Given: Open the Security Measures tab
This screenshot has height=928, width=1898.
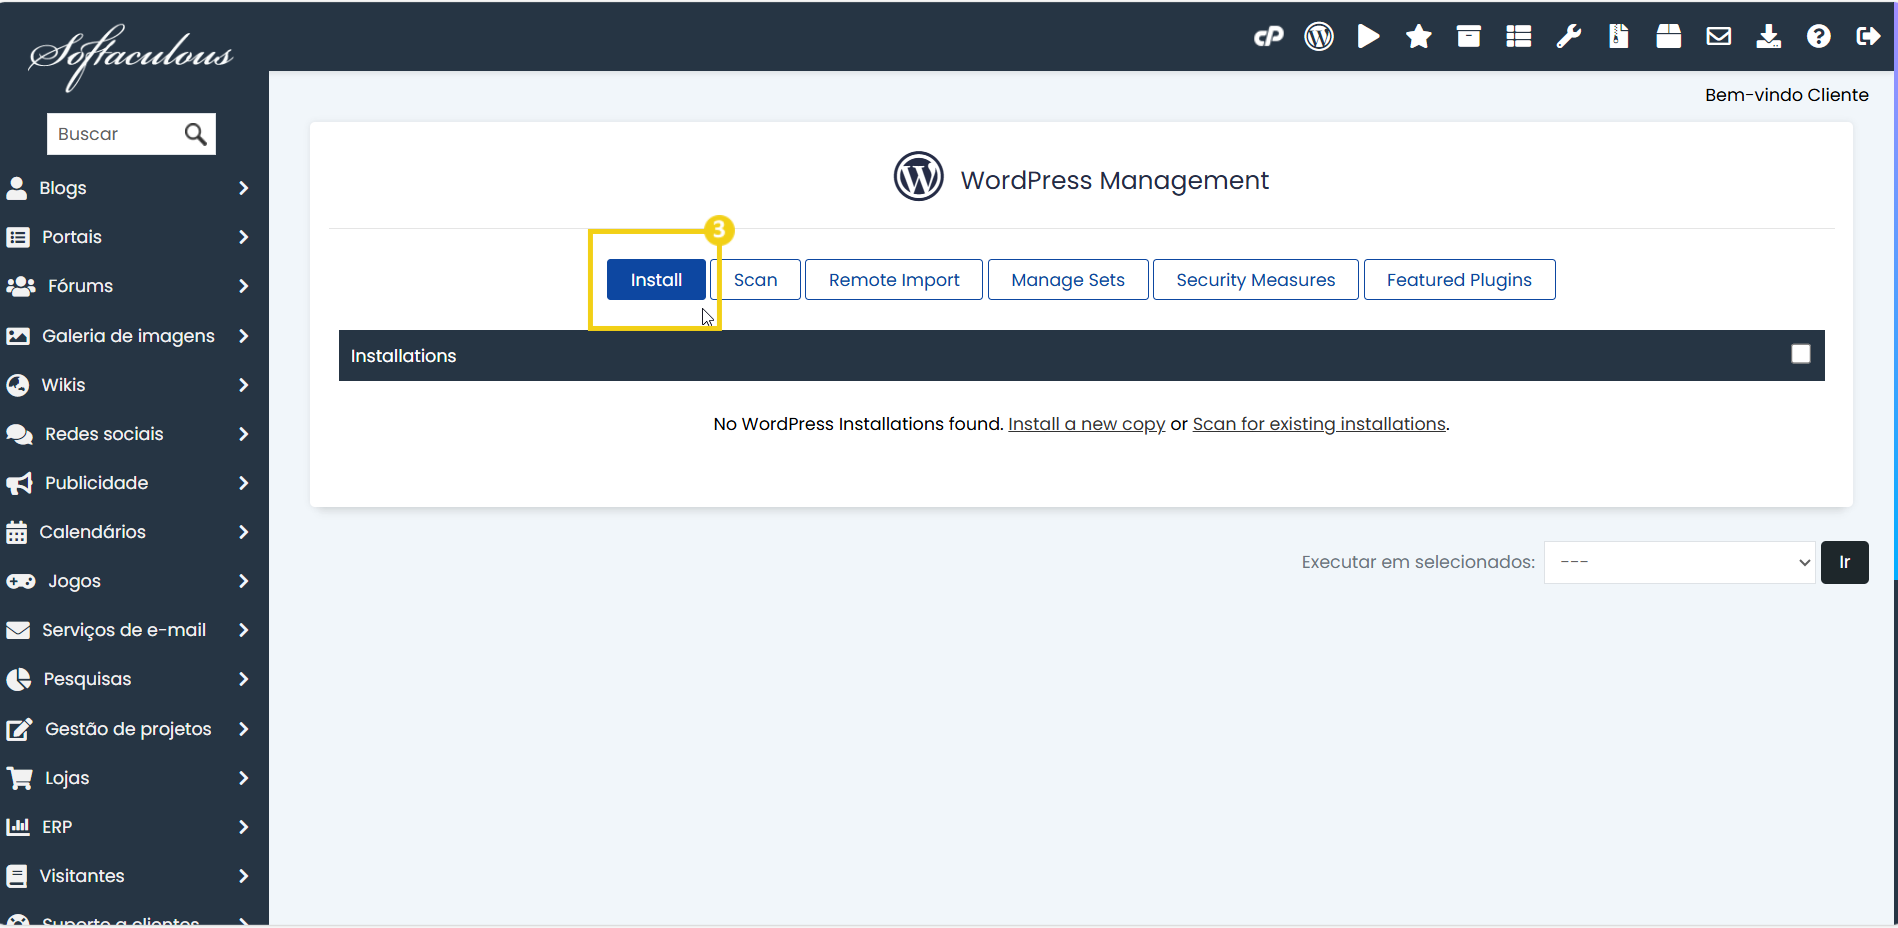Looking at the screenshot, I should click(x=1256, y=280).
